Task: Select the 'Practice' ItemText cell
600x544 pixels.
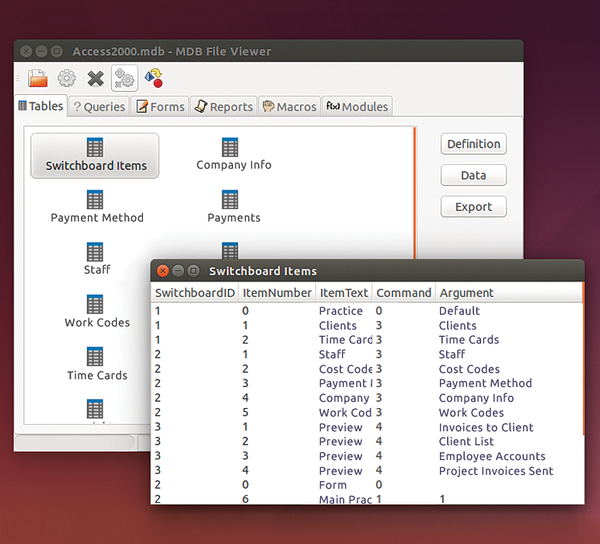Action: (341, 311)
